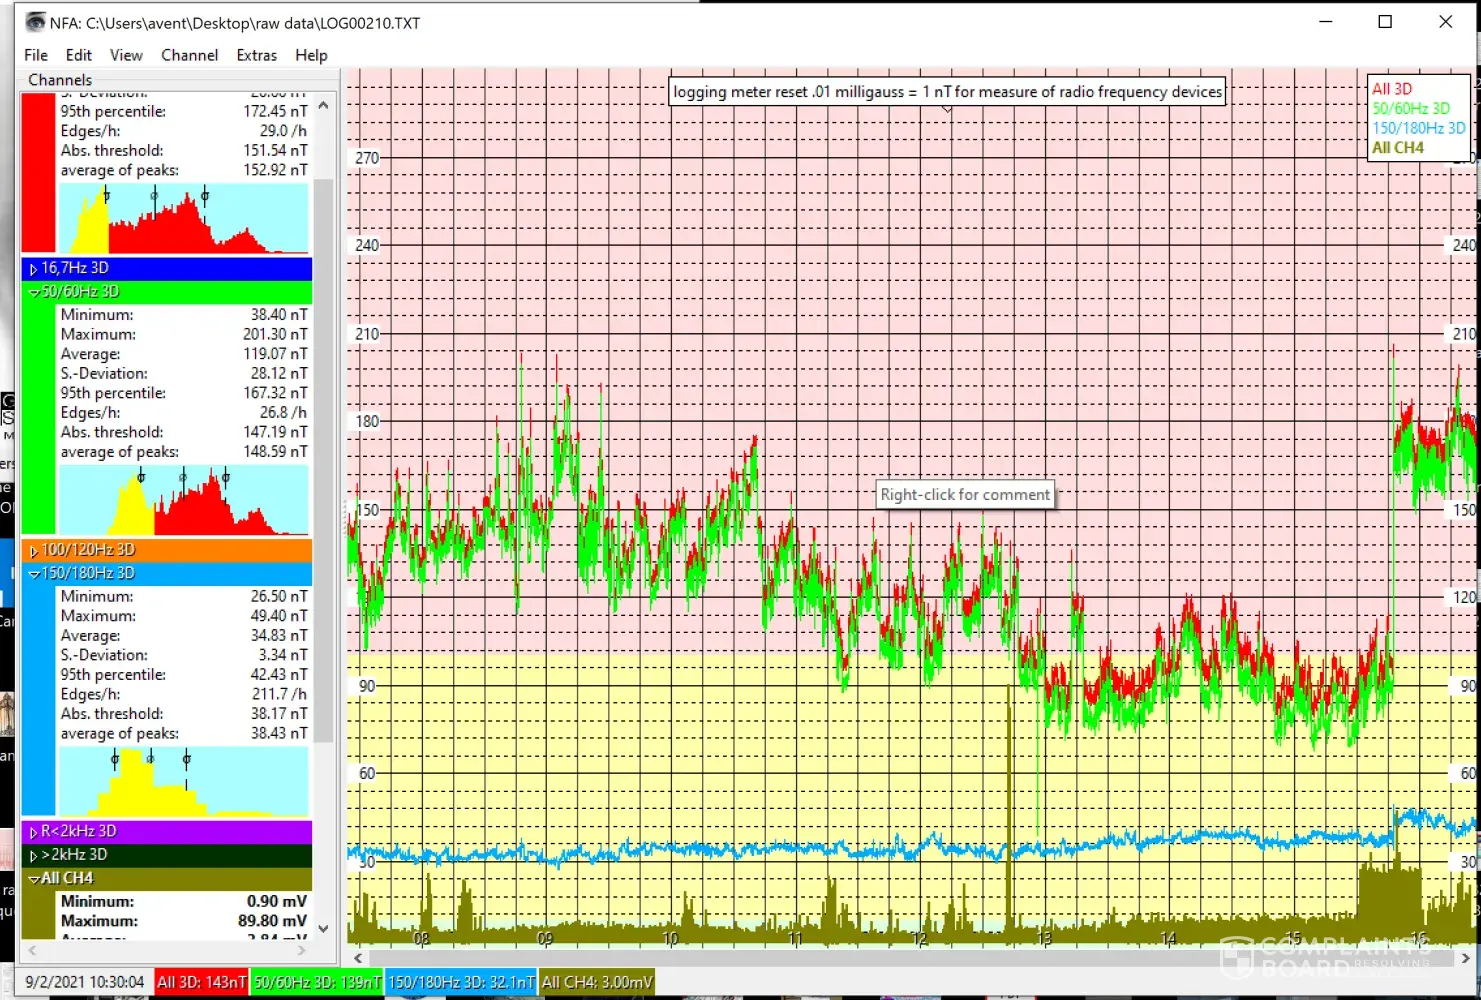Screen dimensions: 1481x1000
Task: Expand the 16,7Hz 3D channel
Action: click(34, 269)
